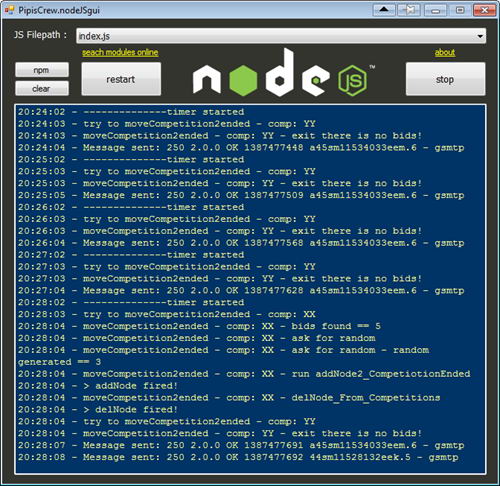
Task: Select log line 'bids found == 5'
Action: 199,326
